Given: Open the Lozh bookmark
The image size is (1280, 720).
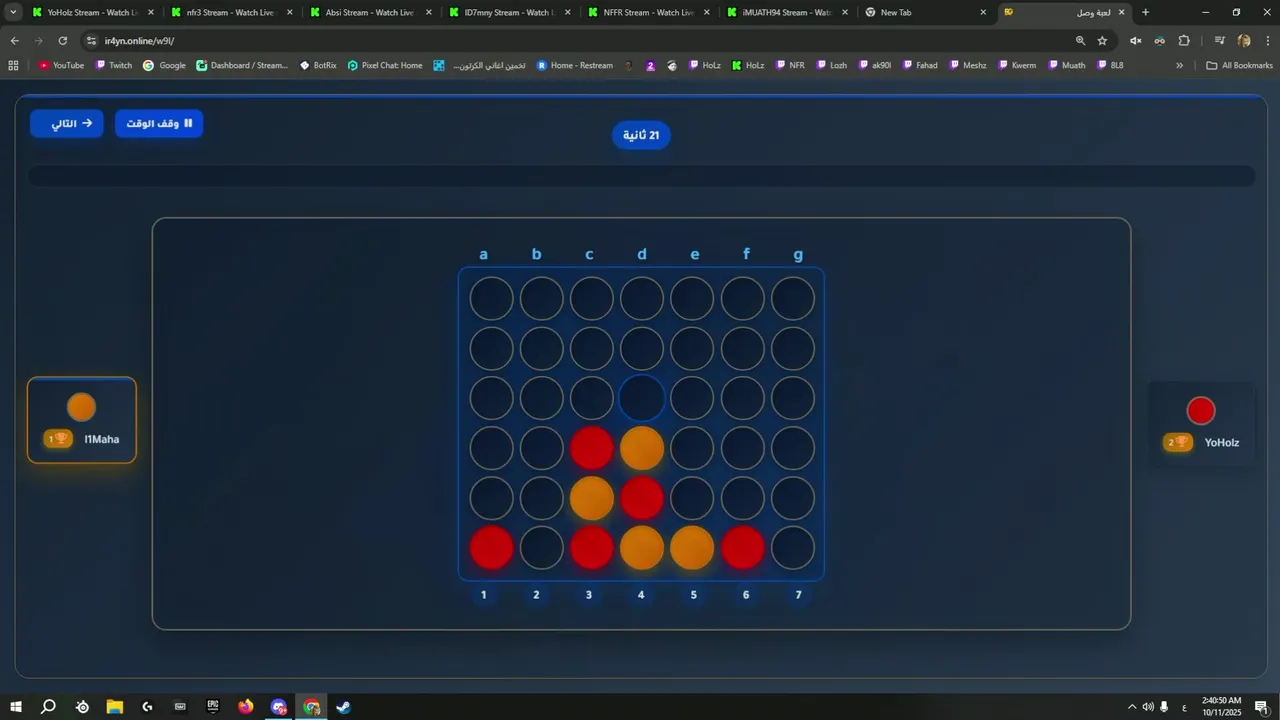Looking at the screenshot, I should [x=831, y=65].
